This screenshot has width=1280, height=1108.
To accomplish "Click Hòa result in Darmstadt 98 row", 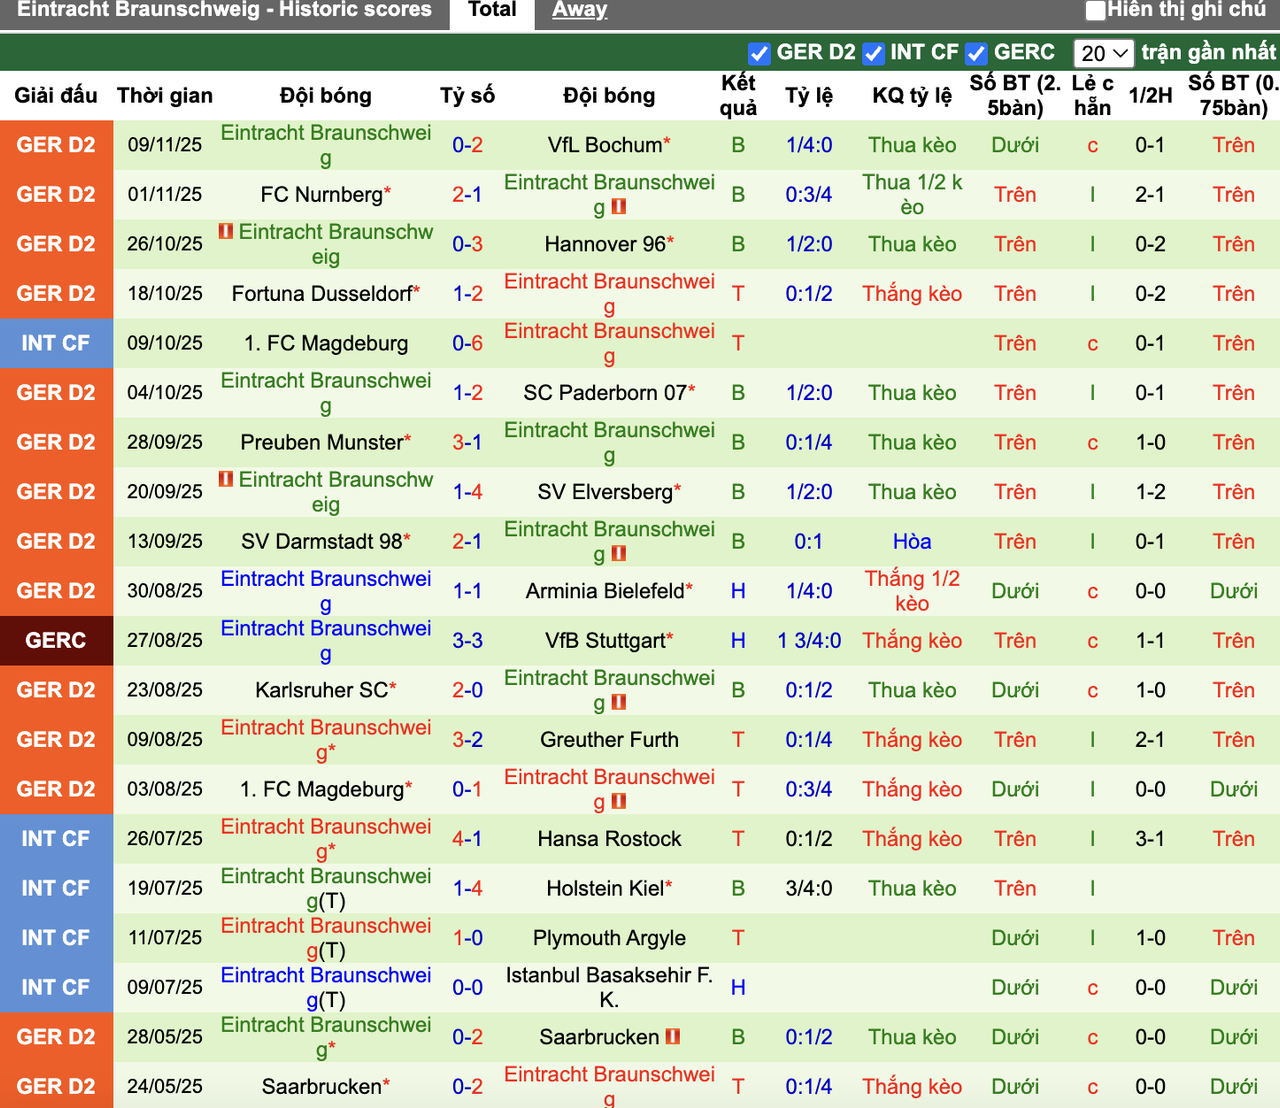I will (912, 542).
